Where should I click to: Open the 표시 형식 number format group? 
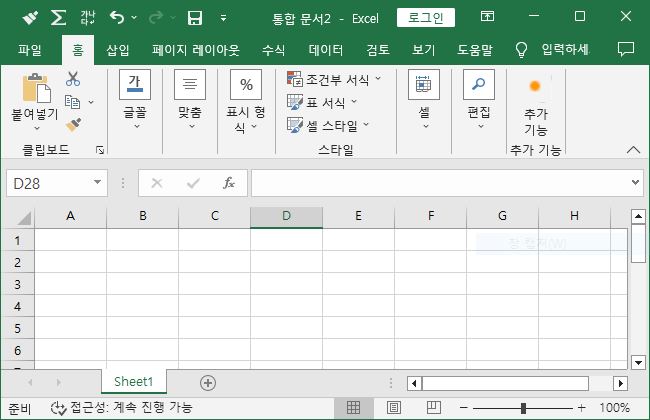pos(245,102)
